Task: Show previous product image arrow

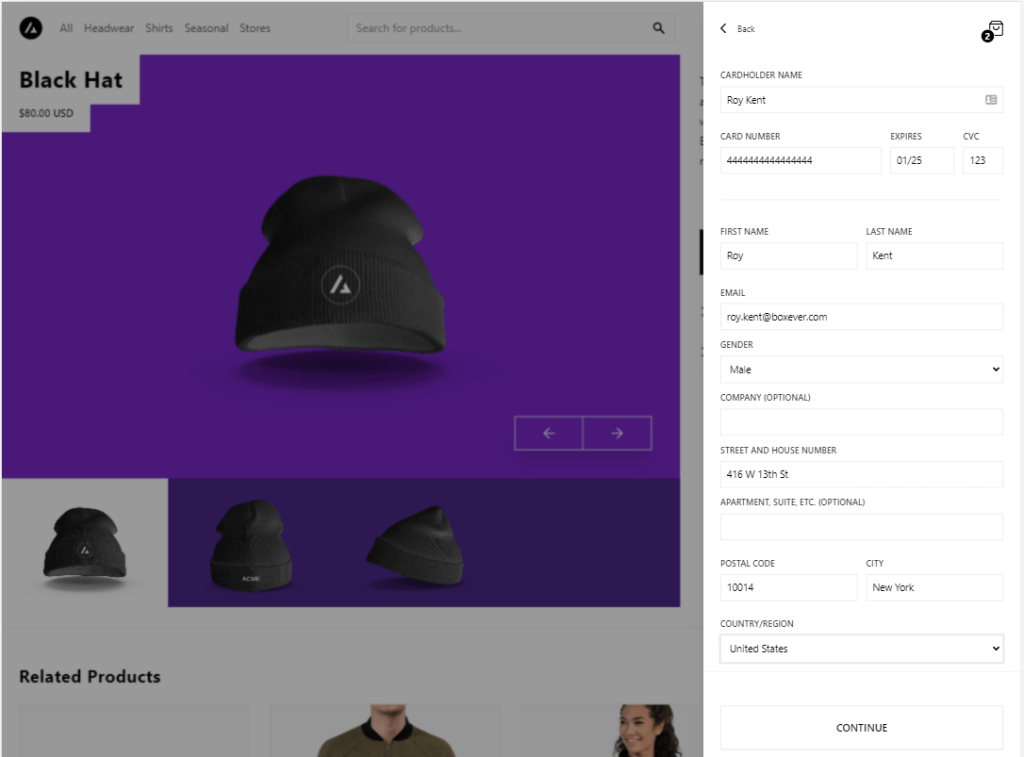Action: (x=548, y=433)
